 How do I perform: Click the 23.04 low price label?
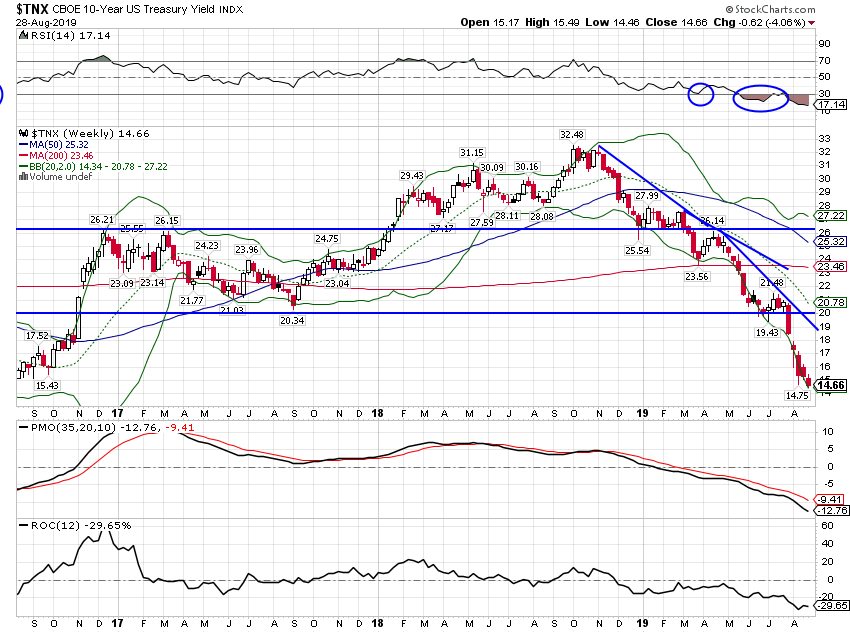tap(337, 283)
